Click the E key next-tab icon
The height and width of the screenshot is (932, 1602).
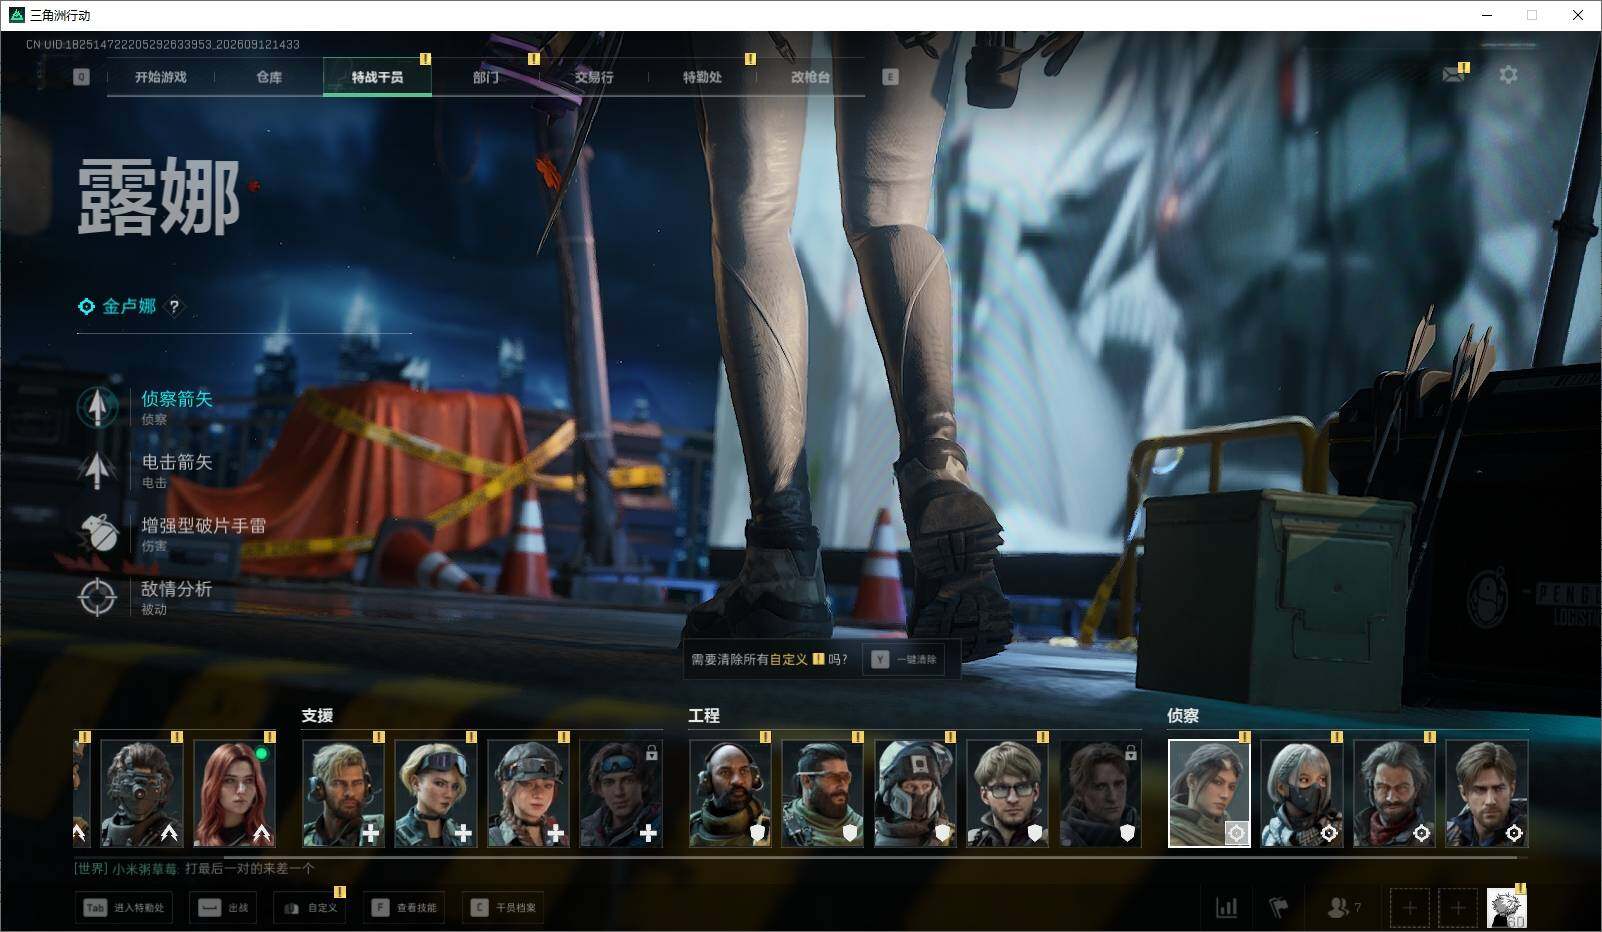click(890, 77)
